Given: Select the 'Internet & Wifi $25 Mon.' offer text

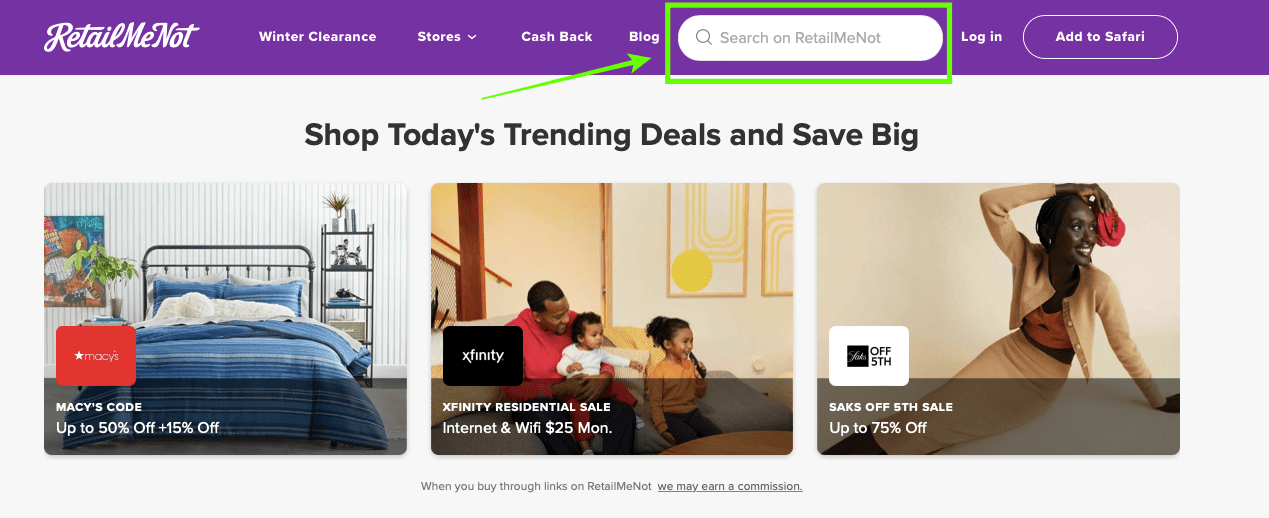Looking at the screenshot, I should click(x=527, y=428).
